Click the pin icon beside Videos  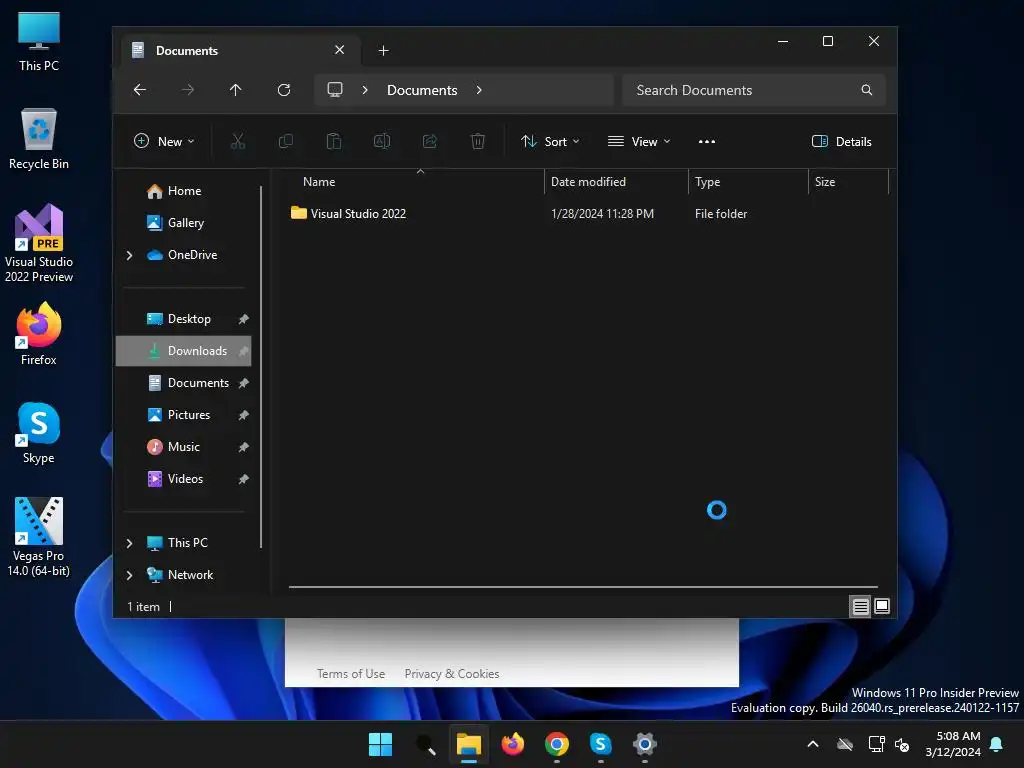pos(244,479)
